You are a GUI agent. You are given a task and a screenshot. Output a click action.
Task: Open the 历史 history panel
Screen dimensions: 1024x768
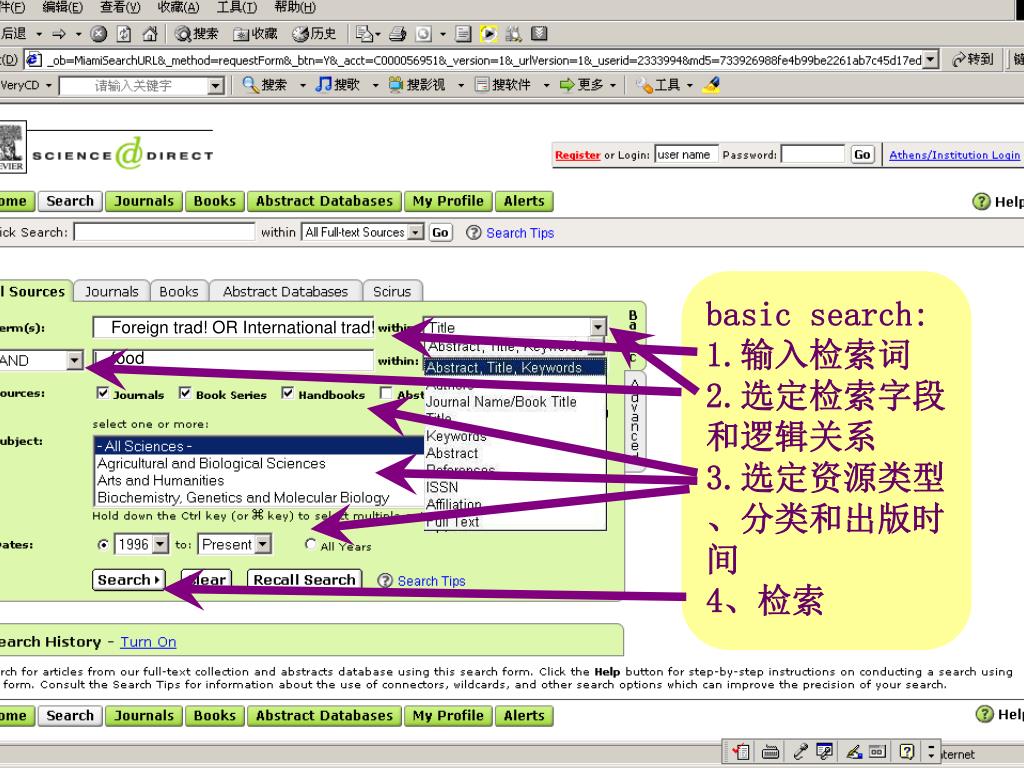click(314, 34)
